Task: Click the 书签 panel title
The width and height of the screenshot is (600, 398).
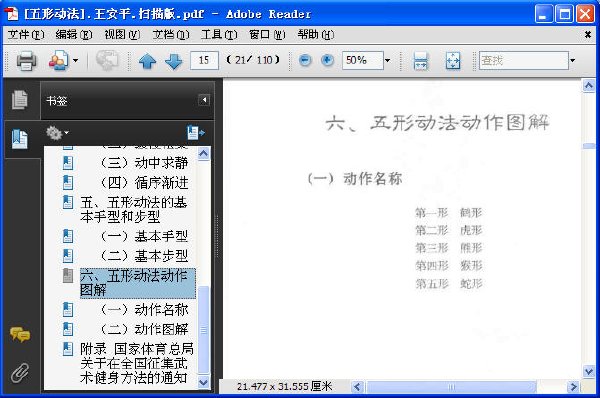Action: [x=57, y=101]
